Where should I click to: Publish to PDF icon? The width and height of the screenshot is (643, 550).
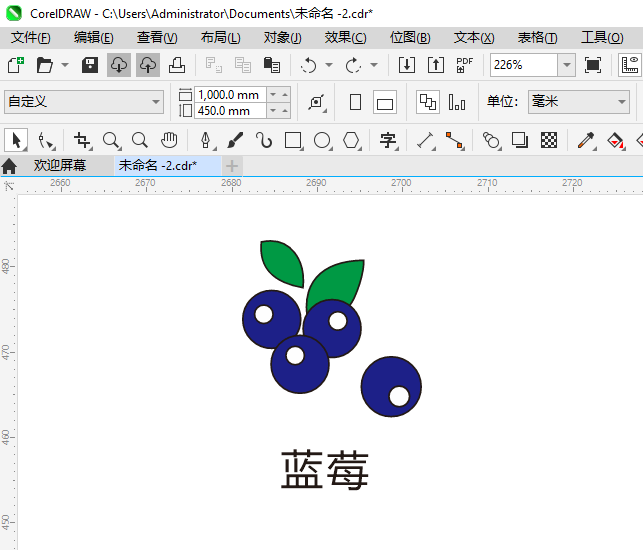465,65
